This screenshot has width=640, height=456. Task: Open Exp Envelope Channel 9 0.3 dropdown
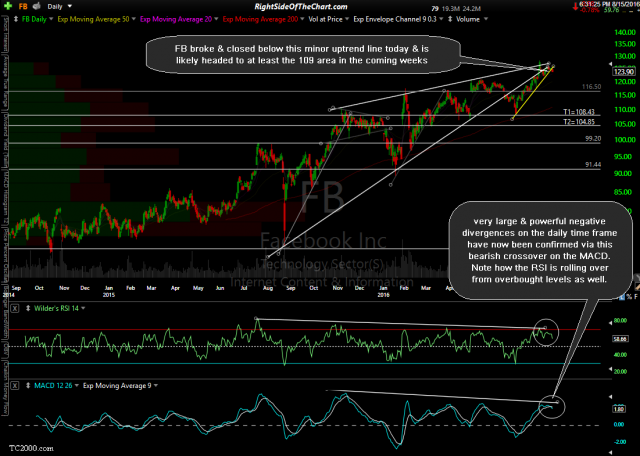point(441,19)
